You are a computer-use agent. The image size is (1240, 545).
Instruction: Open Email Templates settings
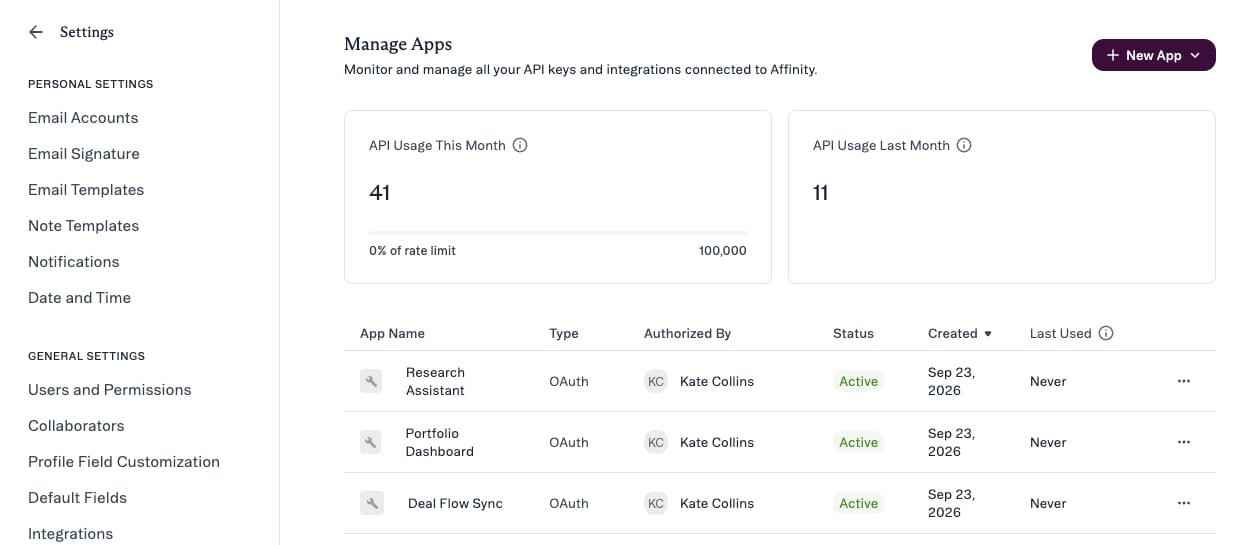tap(86, 190)
